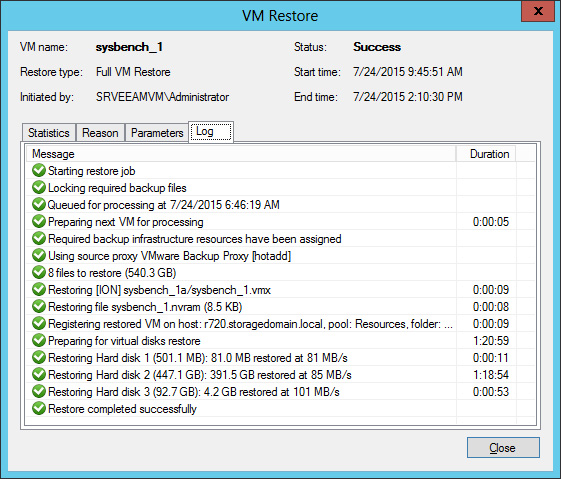The image size is (561, 479).
Task: Click success icon next to Locking required backup files
Action: coord(39,187)
